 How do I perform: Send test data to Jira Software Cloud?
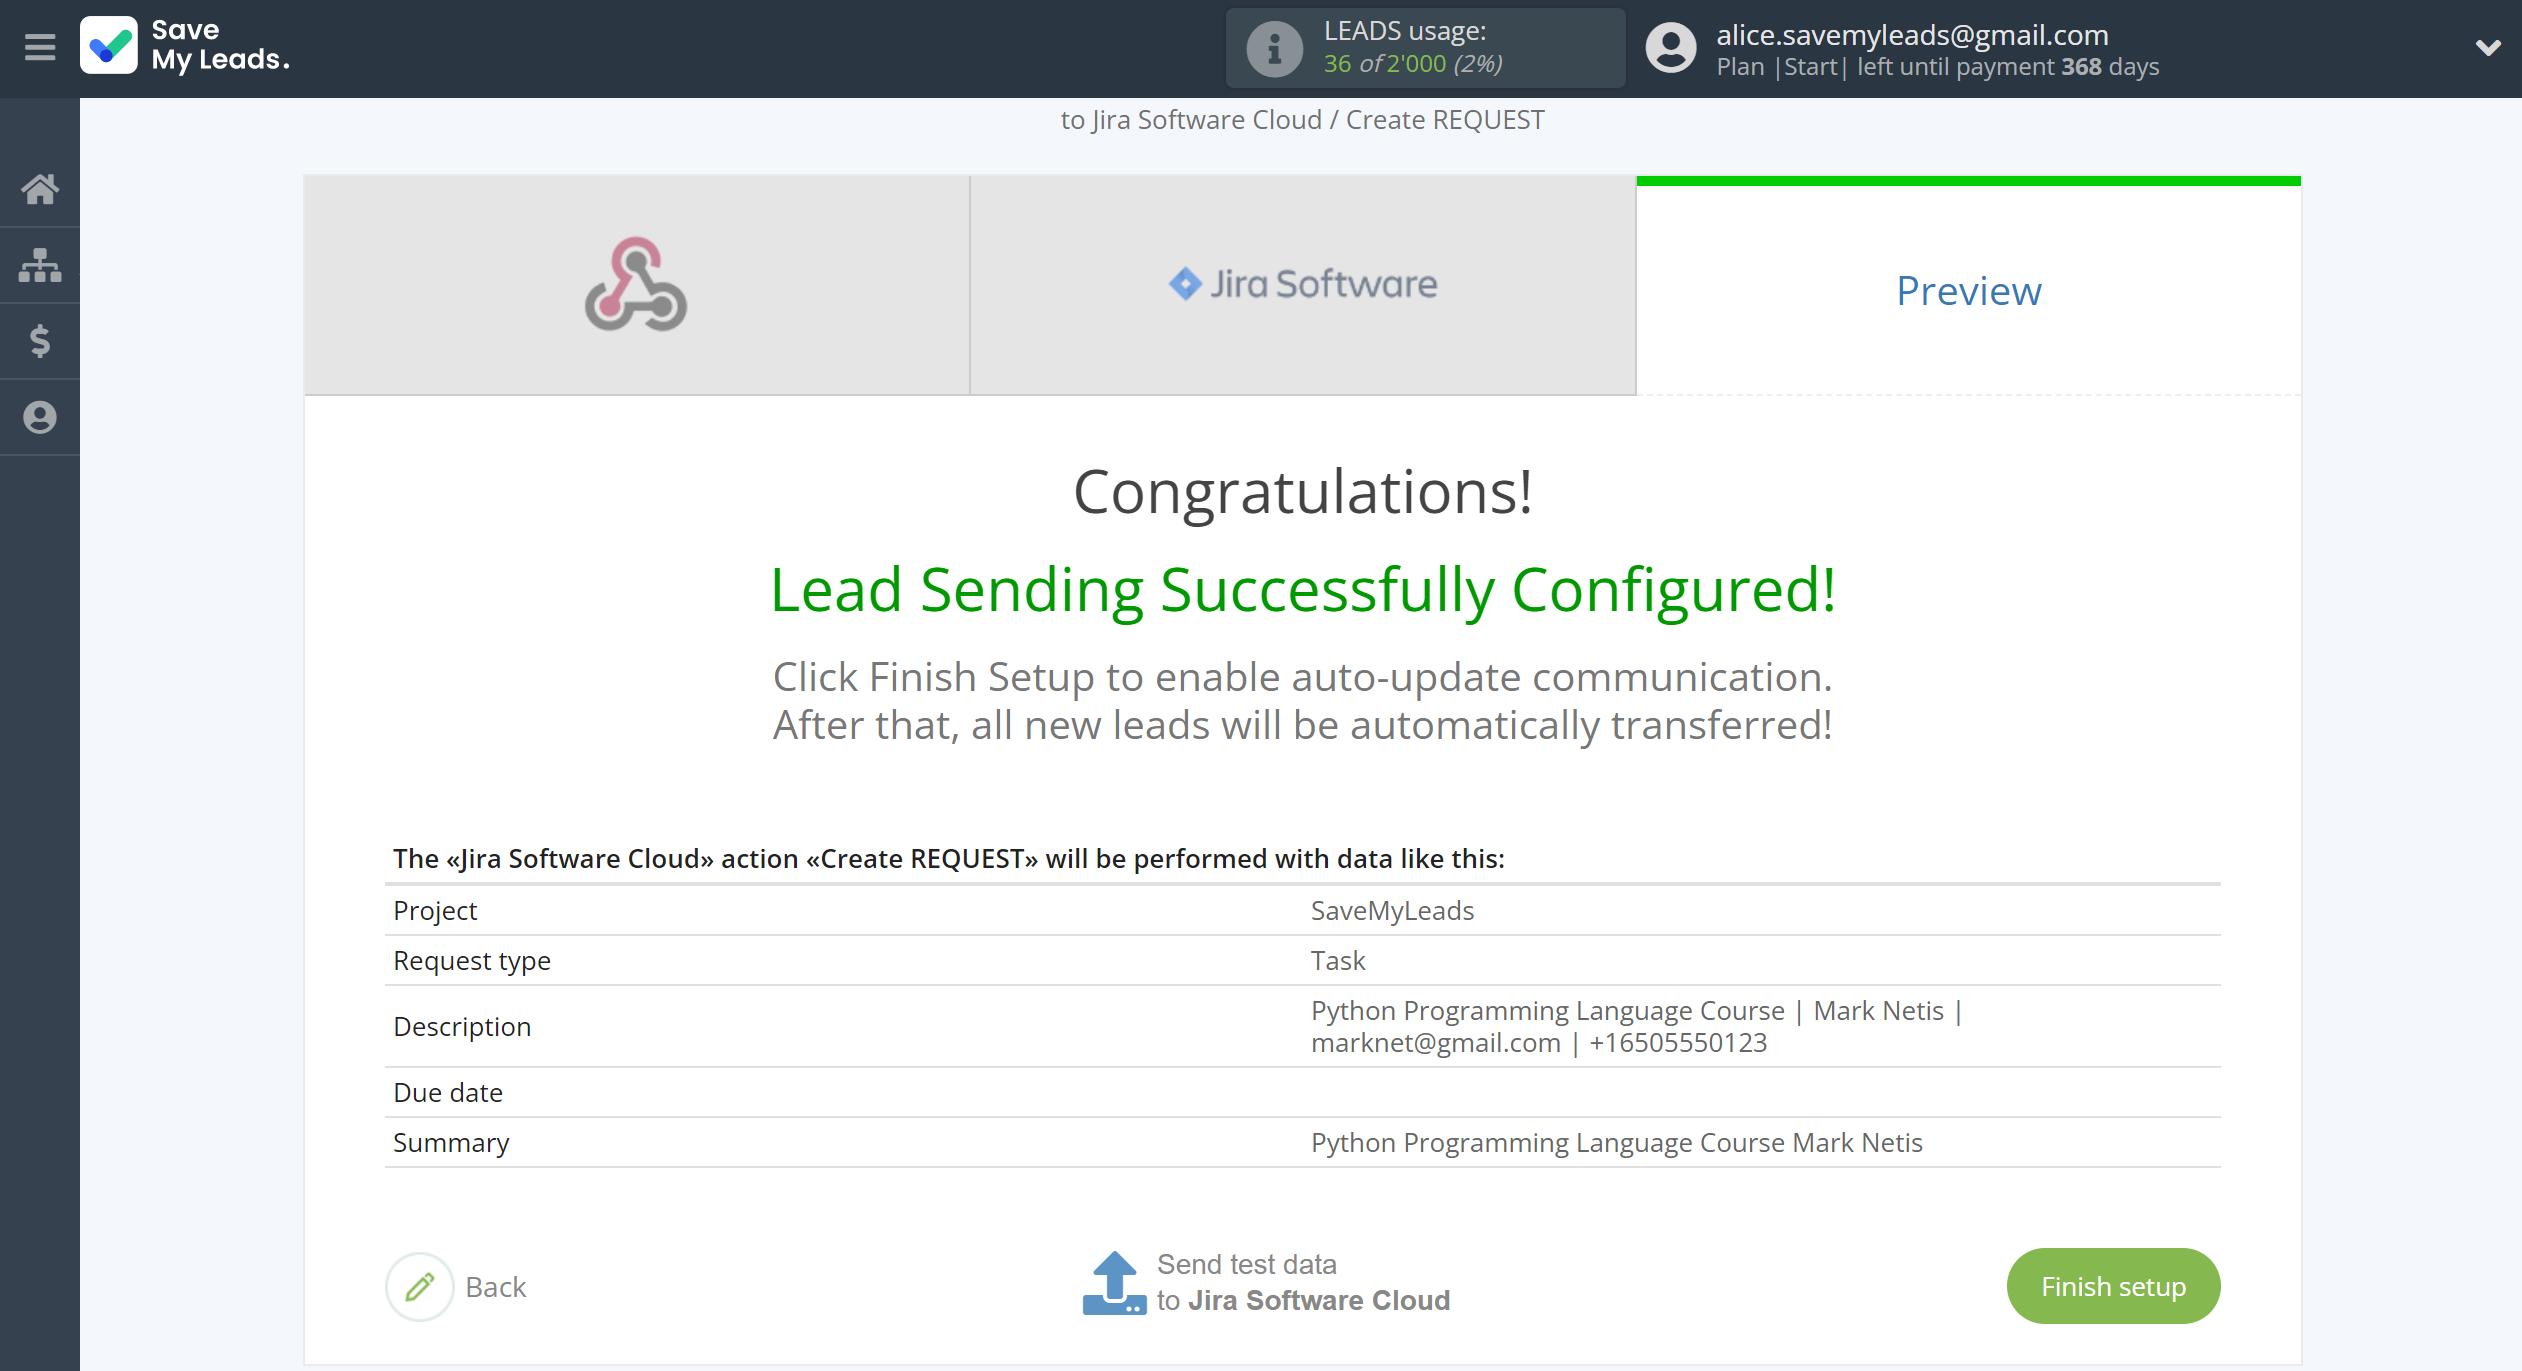(1303, 1283)
